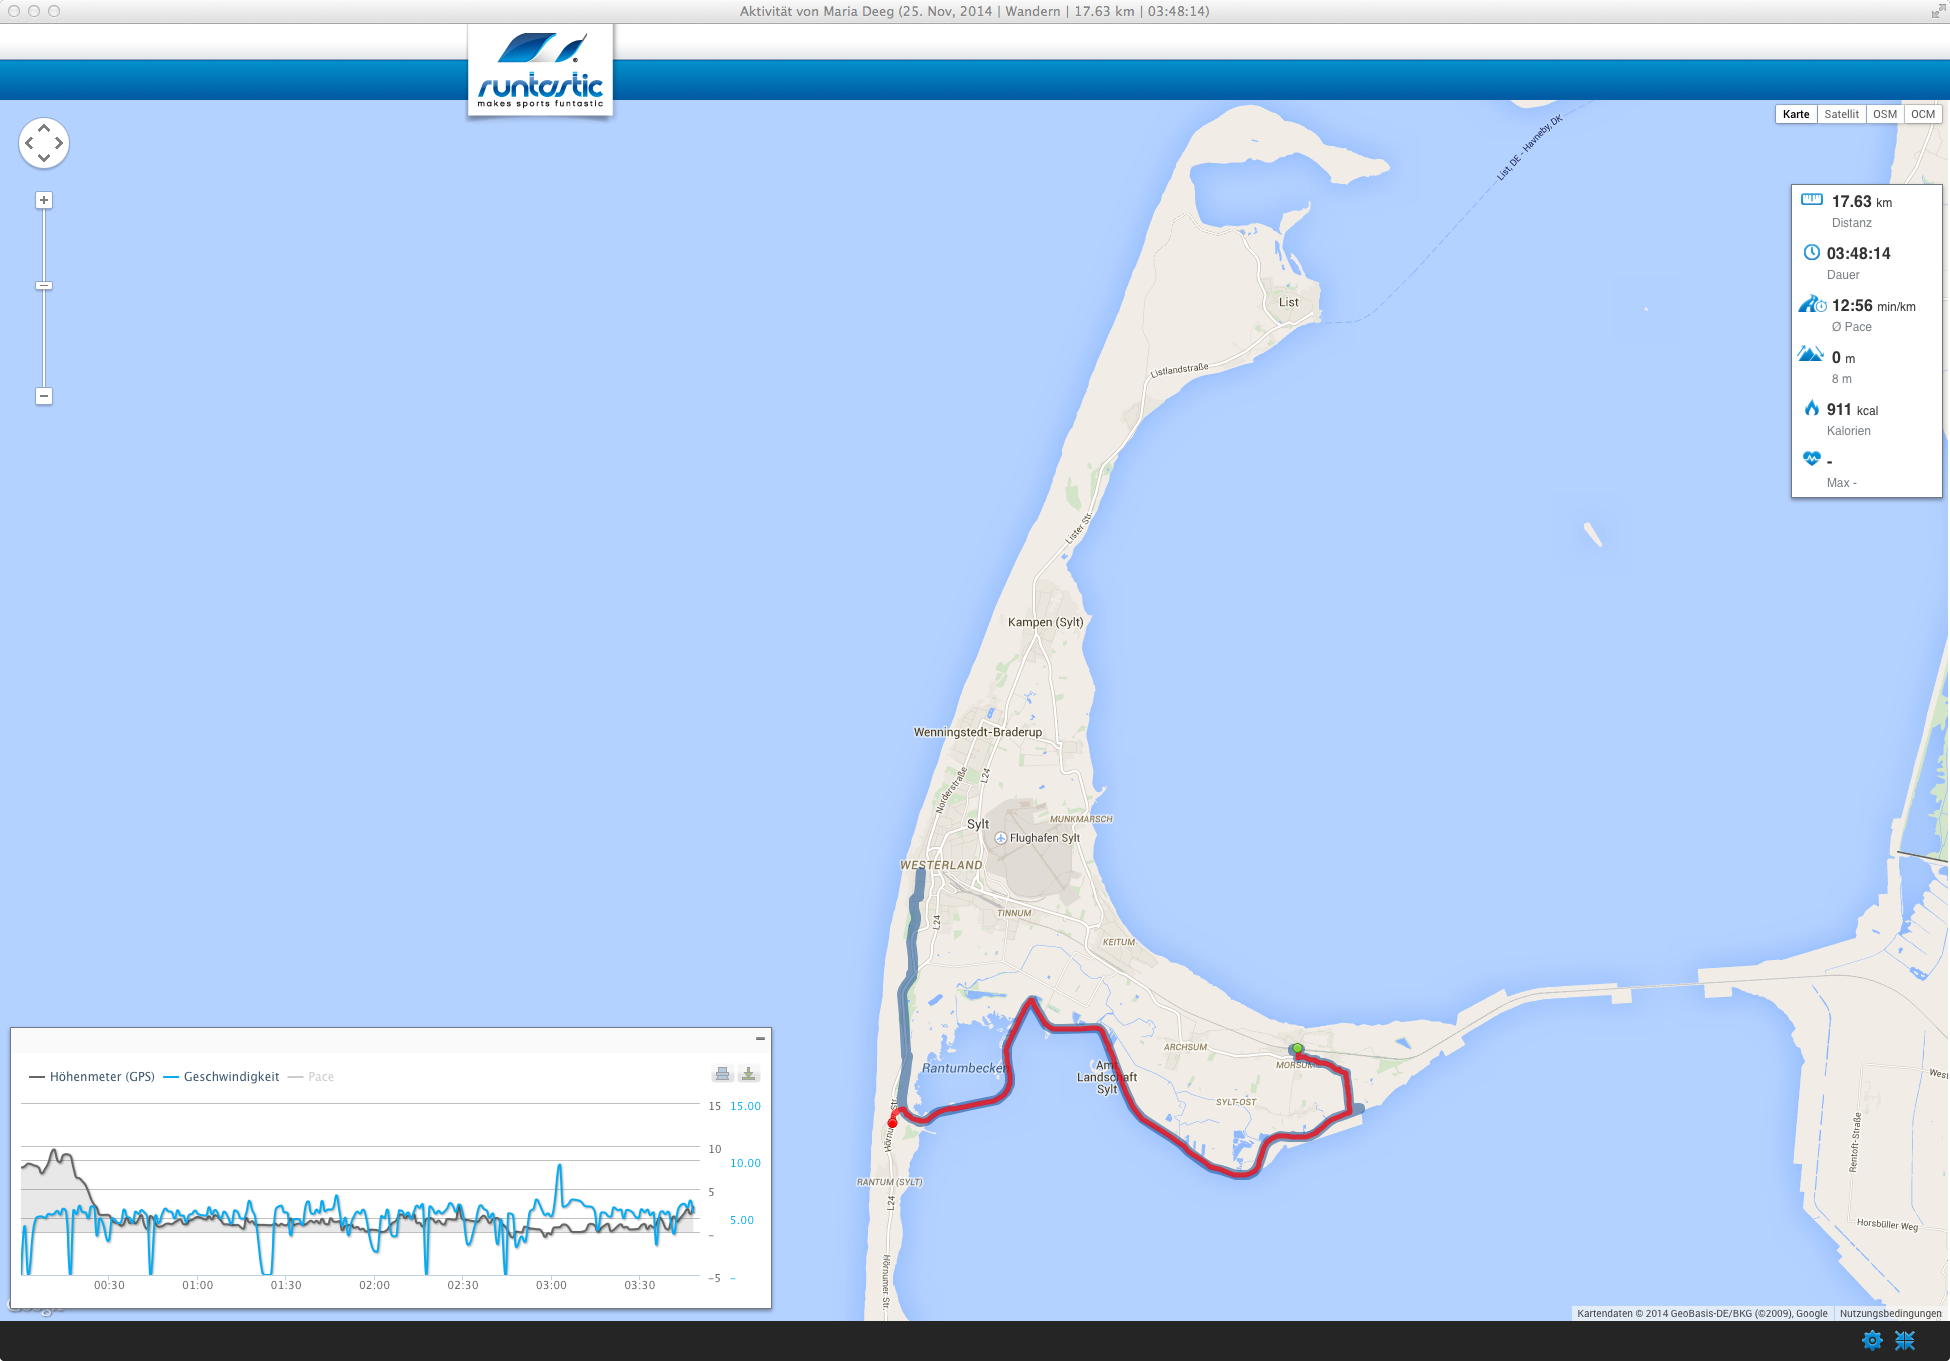1950x1361 pixels.
Task: Click the map pan control compass
Action: click(44, 143)
